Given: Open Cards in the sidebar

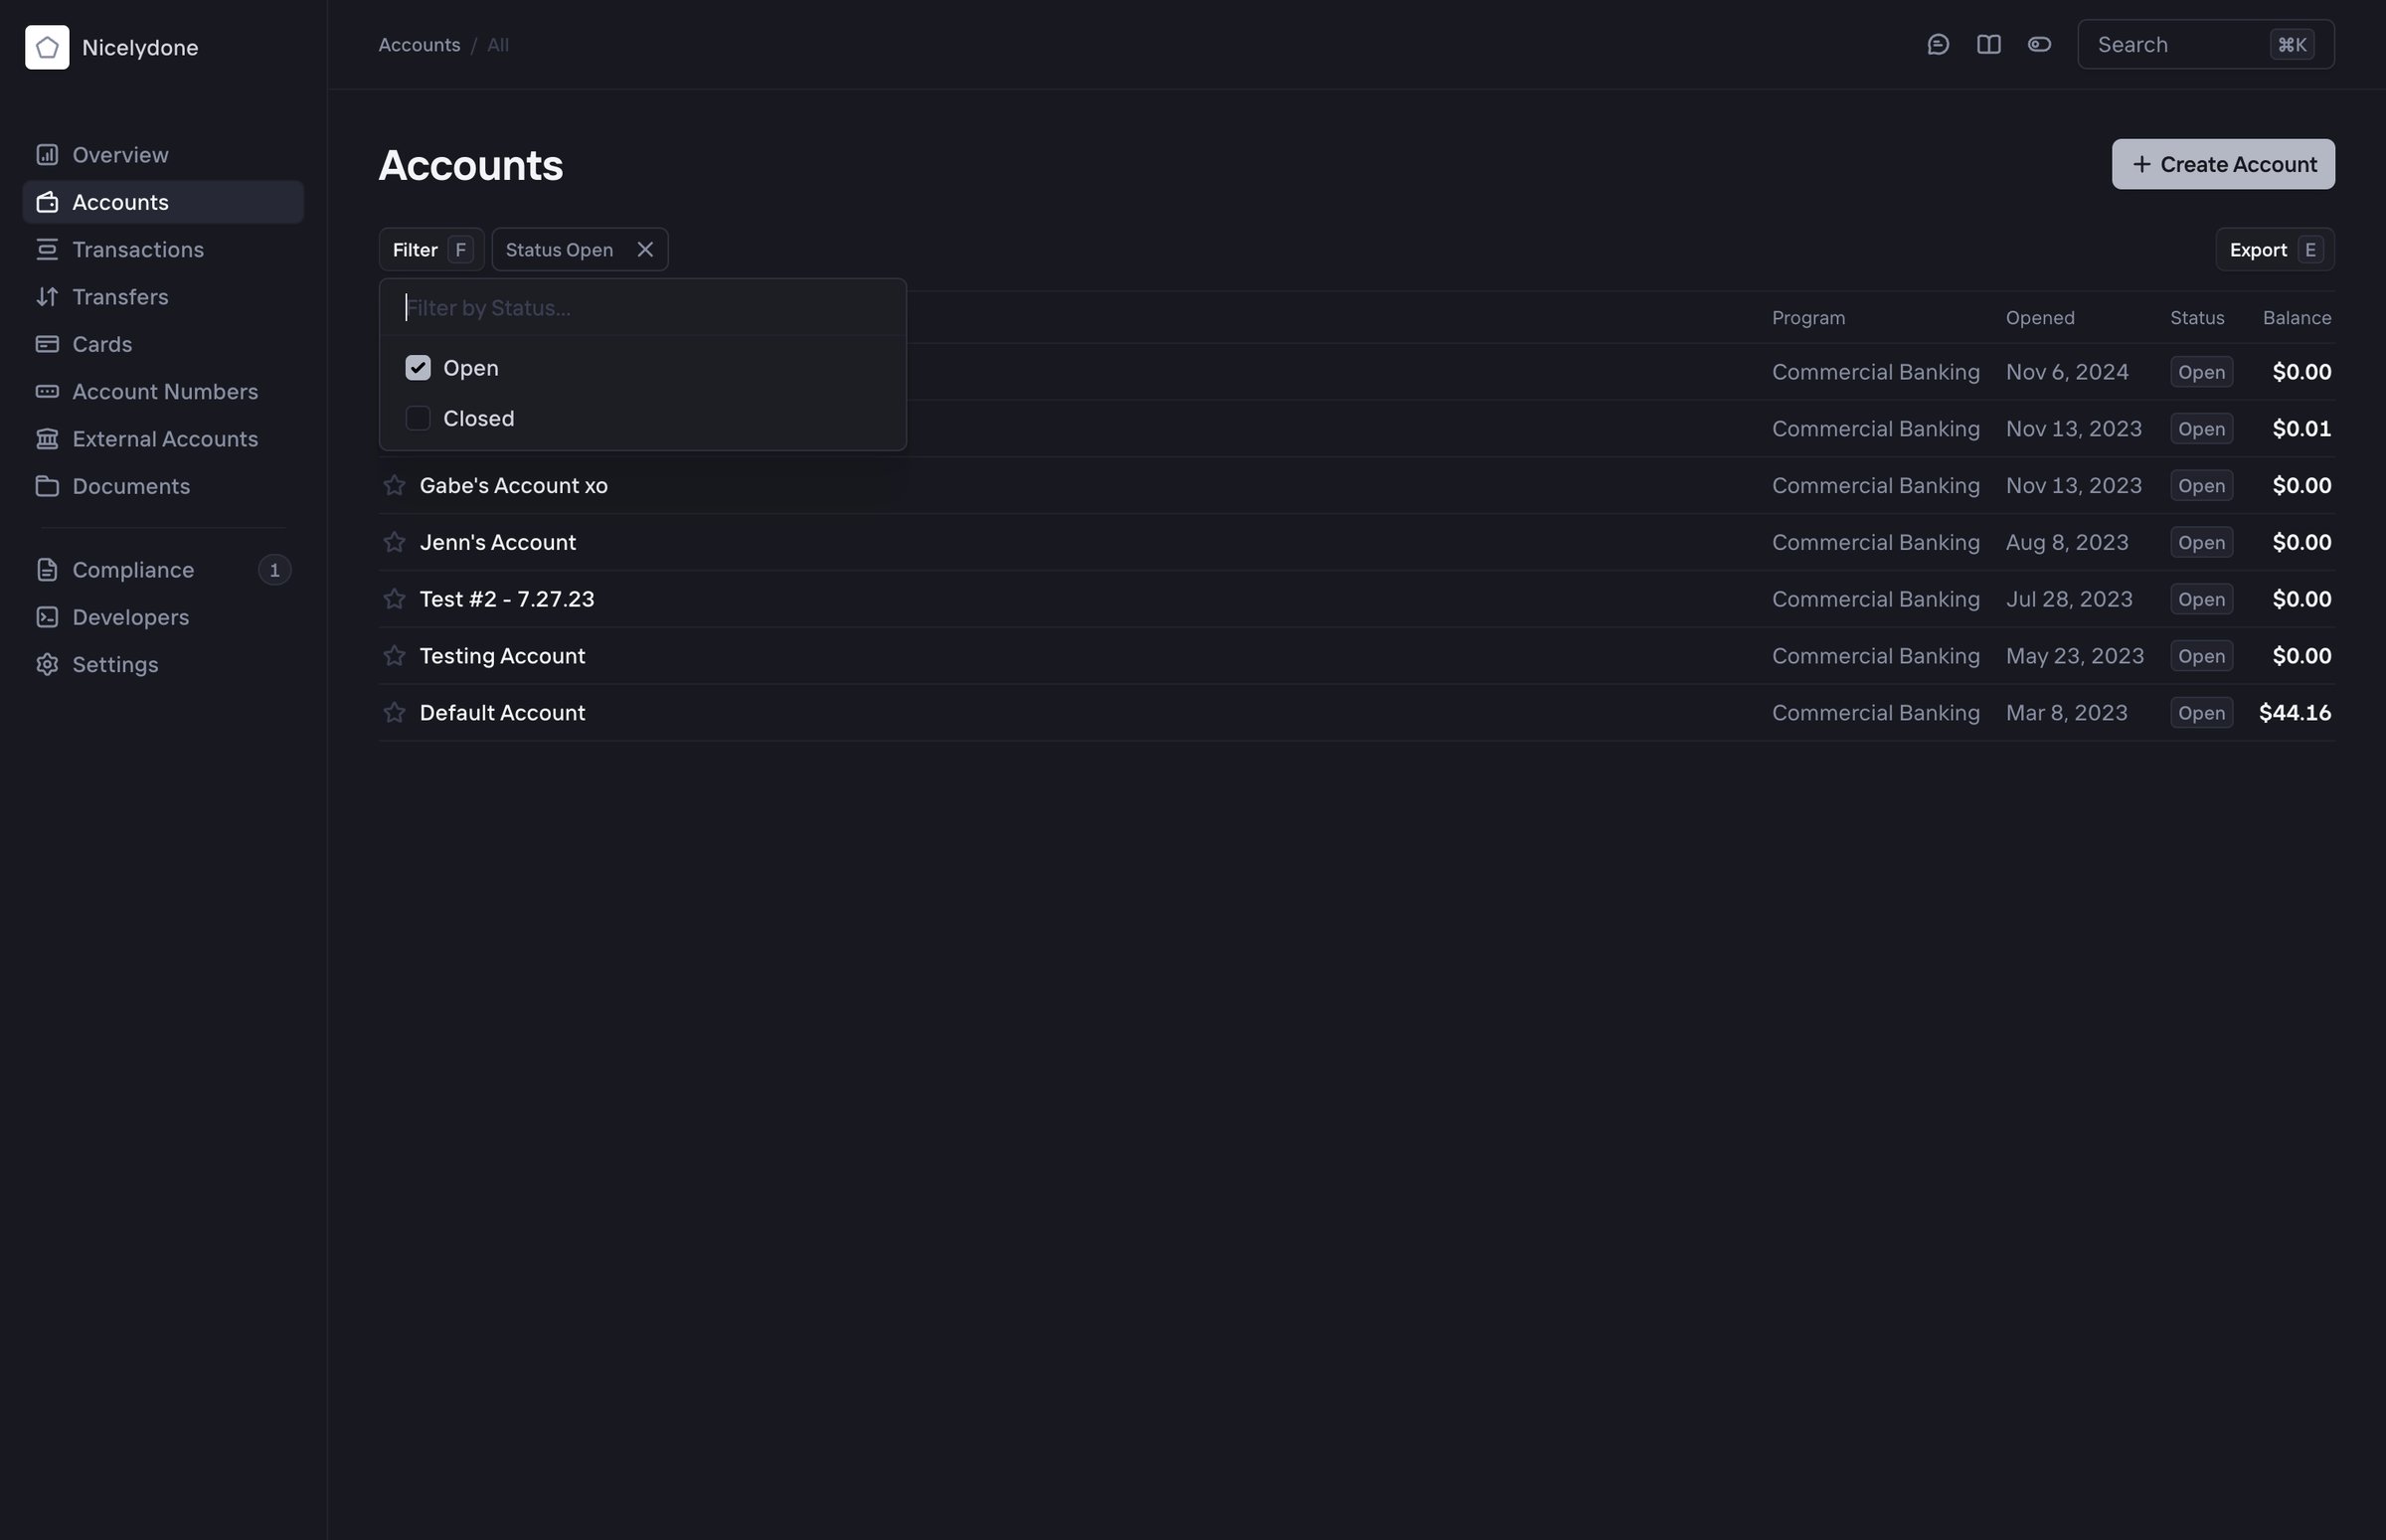Looking at the screenshot, I should [x=163, y=344].
